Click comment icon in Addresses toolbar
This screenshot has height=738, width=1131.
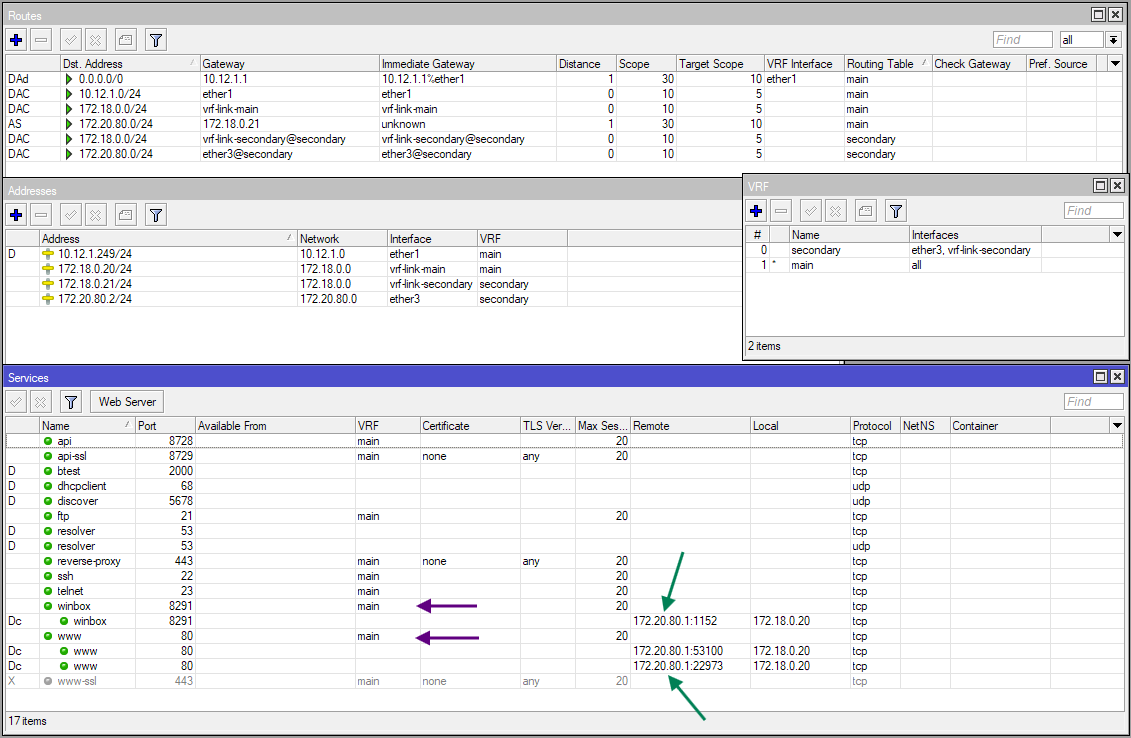pyautogui.click(x=126, y=214)
